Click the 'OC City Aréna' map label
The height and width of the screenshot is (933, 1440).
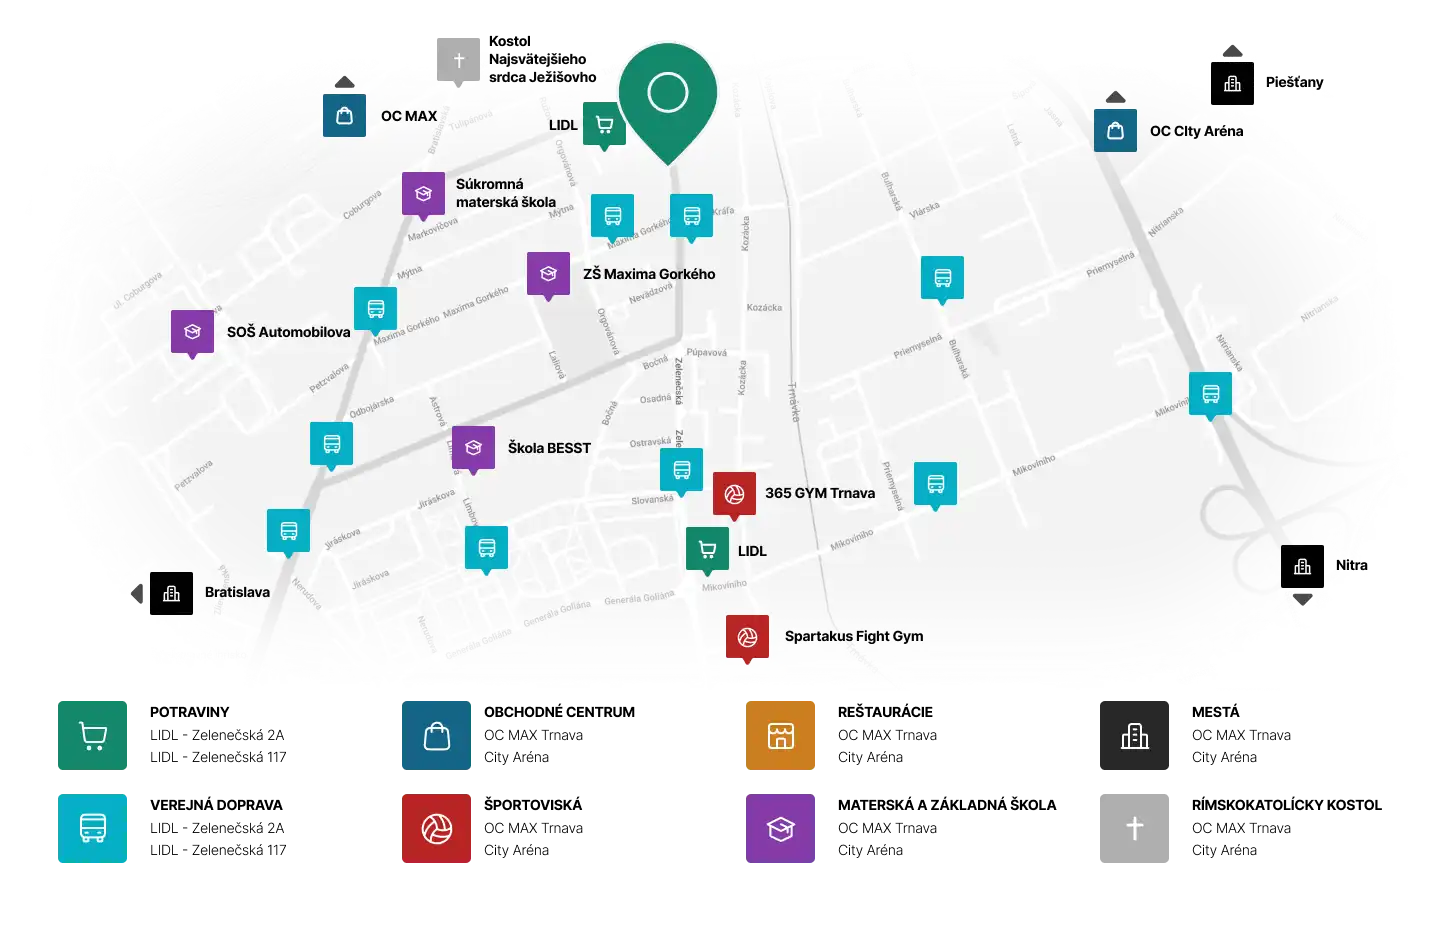[x=1196, y=131]
